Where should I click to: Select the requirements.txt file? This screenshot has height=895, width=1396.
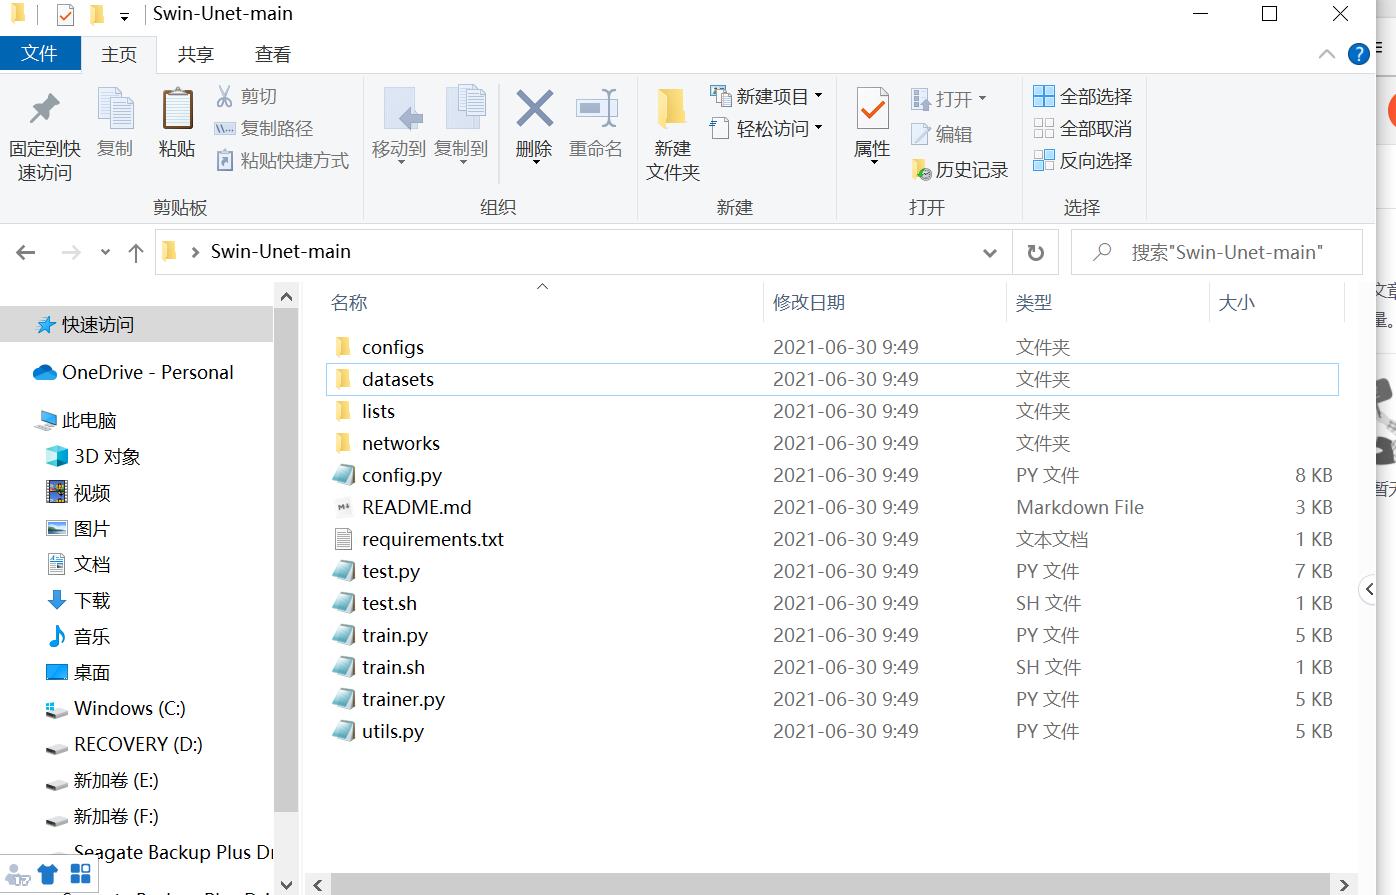coord(832,539)
